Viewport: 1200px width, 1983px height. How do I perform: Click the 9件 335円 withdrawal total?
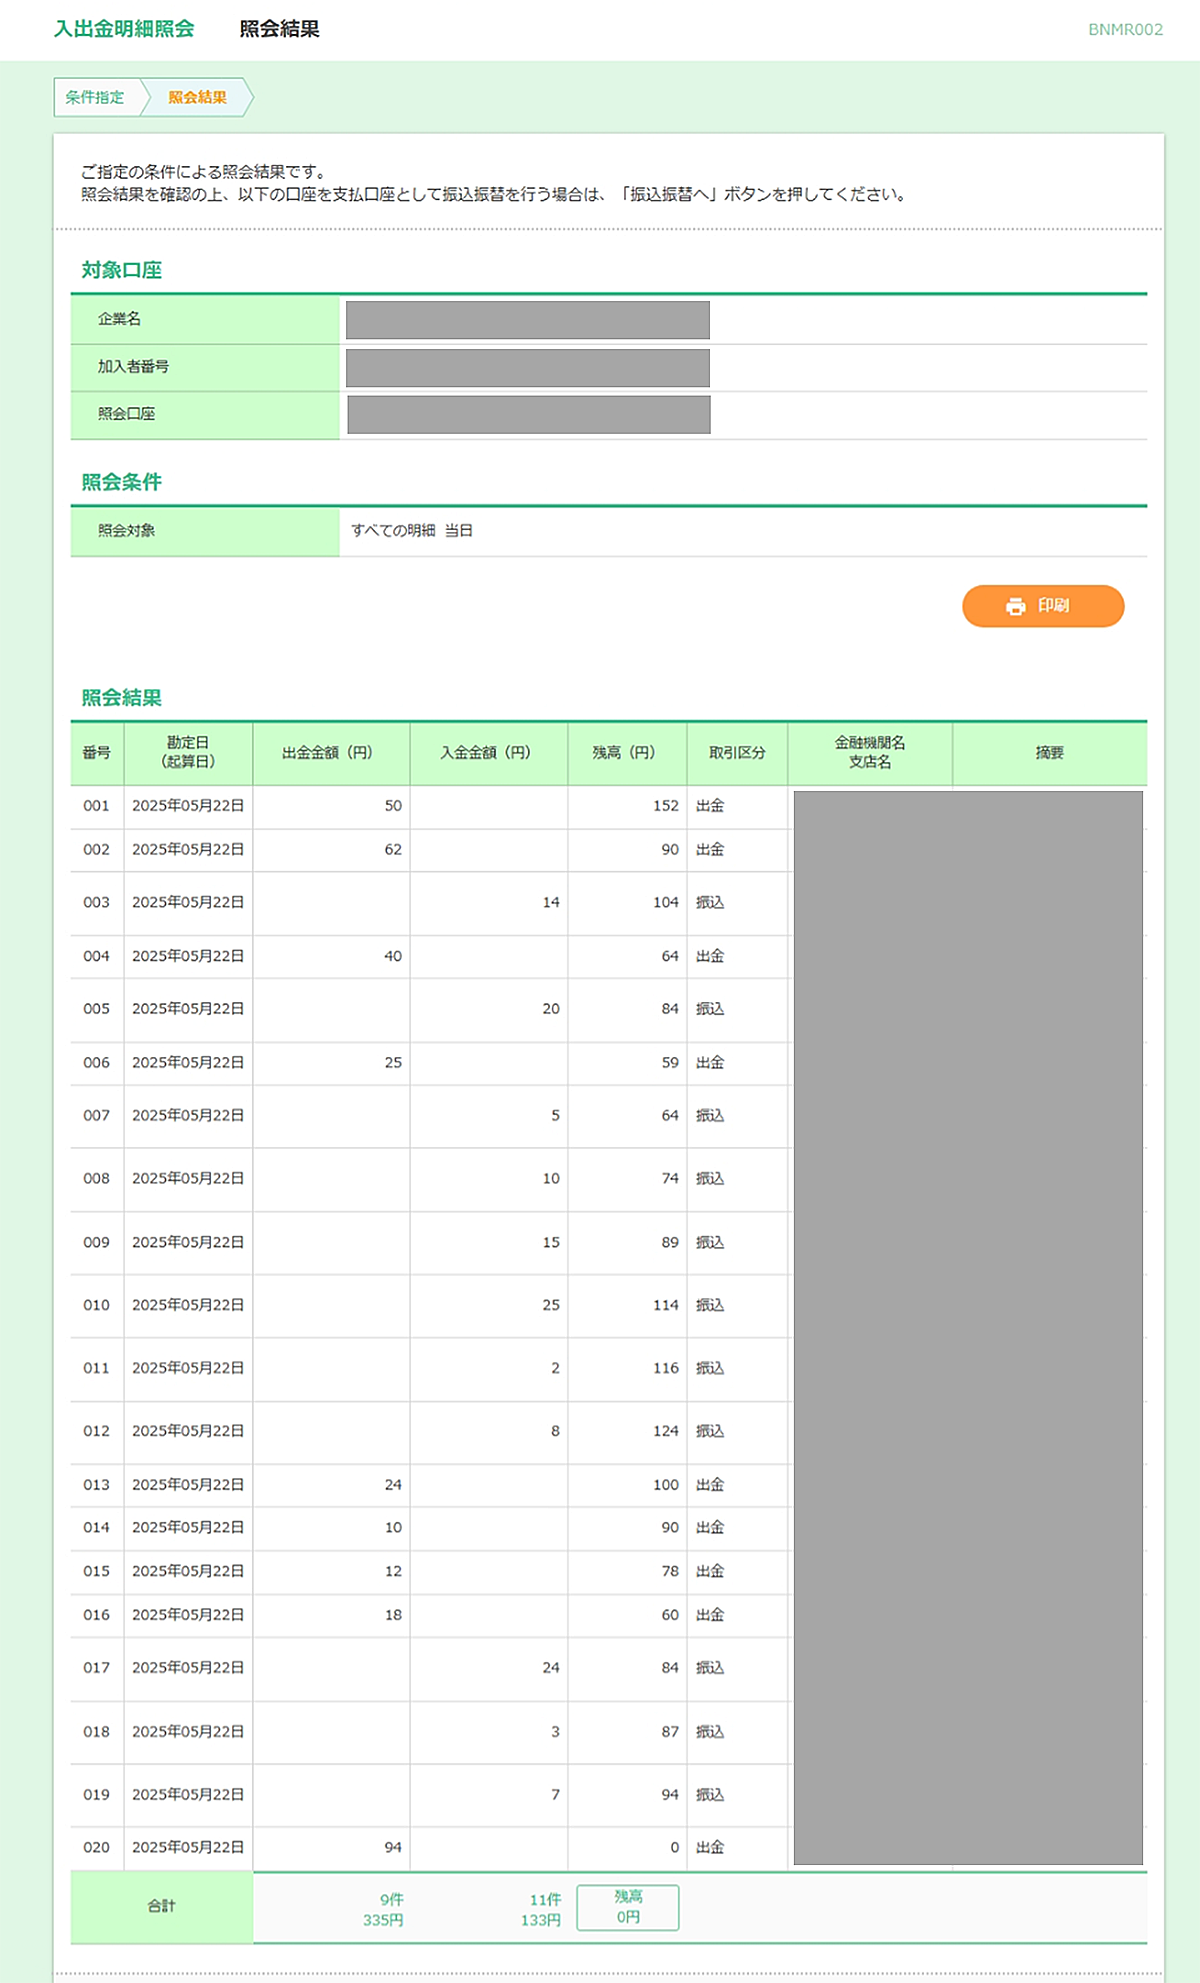383,1909
